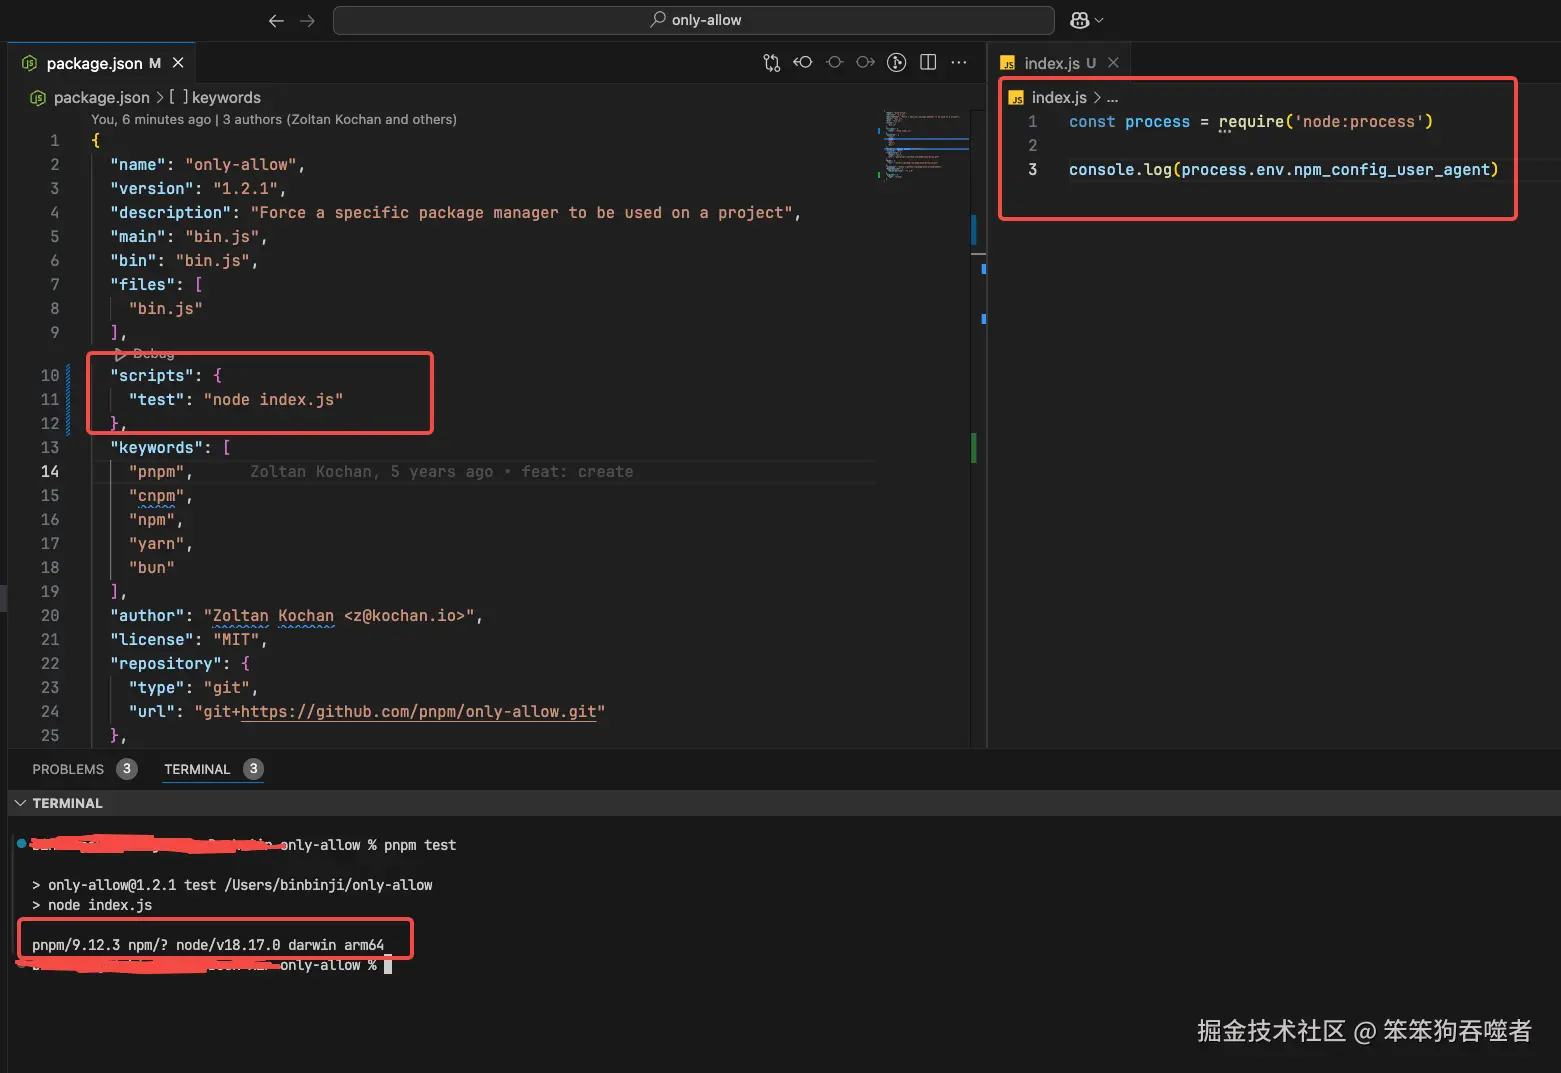Click the circled git branch GitLens icon
Viewport: 1561px width, 1073px height.
tap(897, 62)
